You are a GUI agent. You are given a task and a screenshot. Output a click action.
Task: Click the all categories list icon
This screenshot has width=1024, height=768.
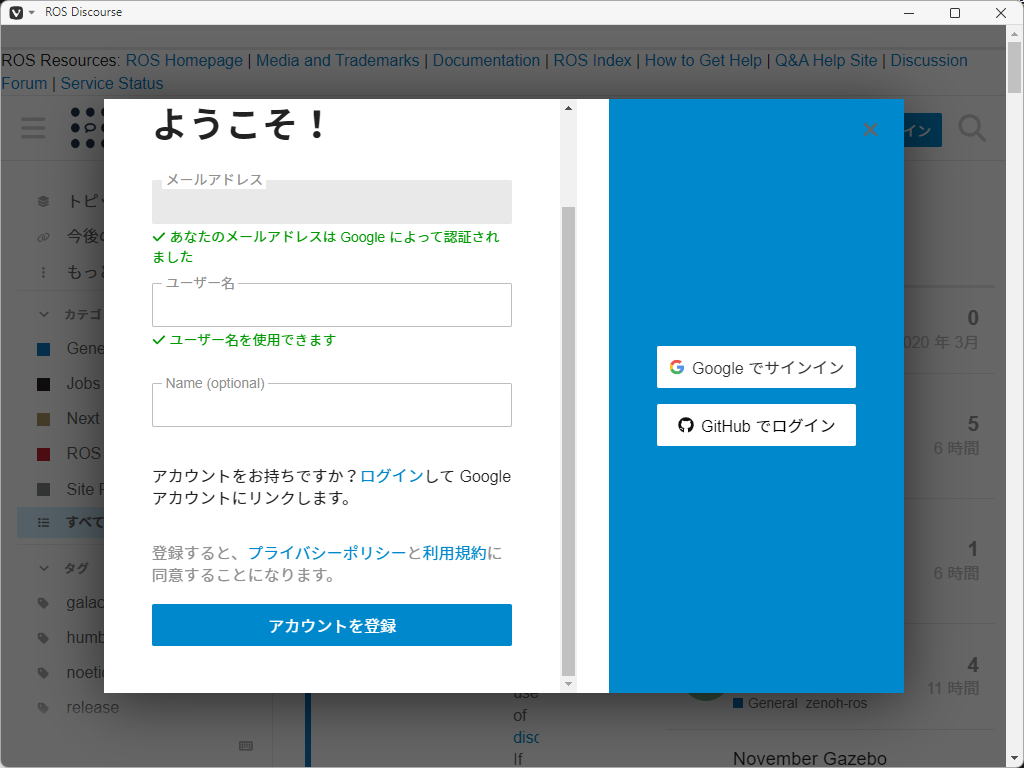(43, 522)
